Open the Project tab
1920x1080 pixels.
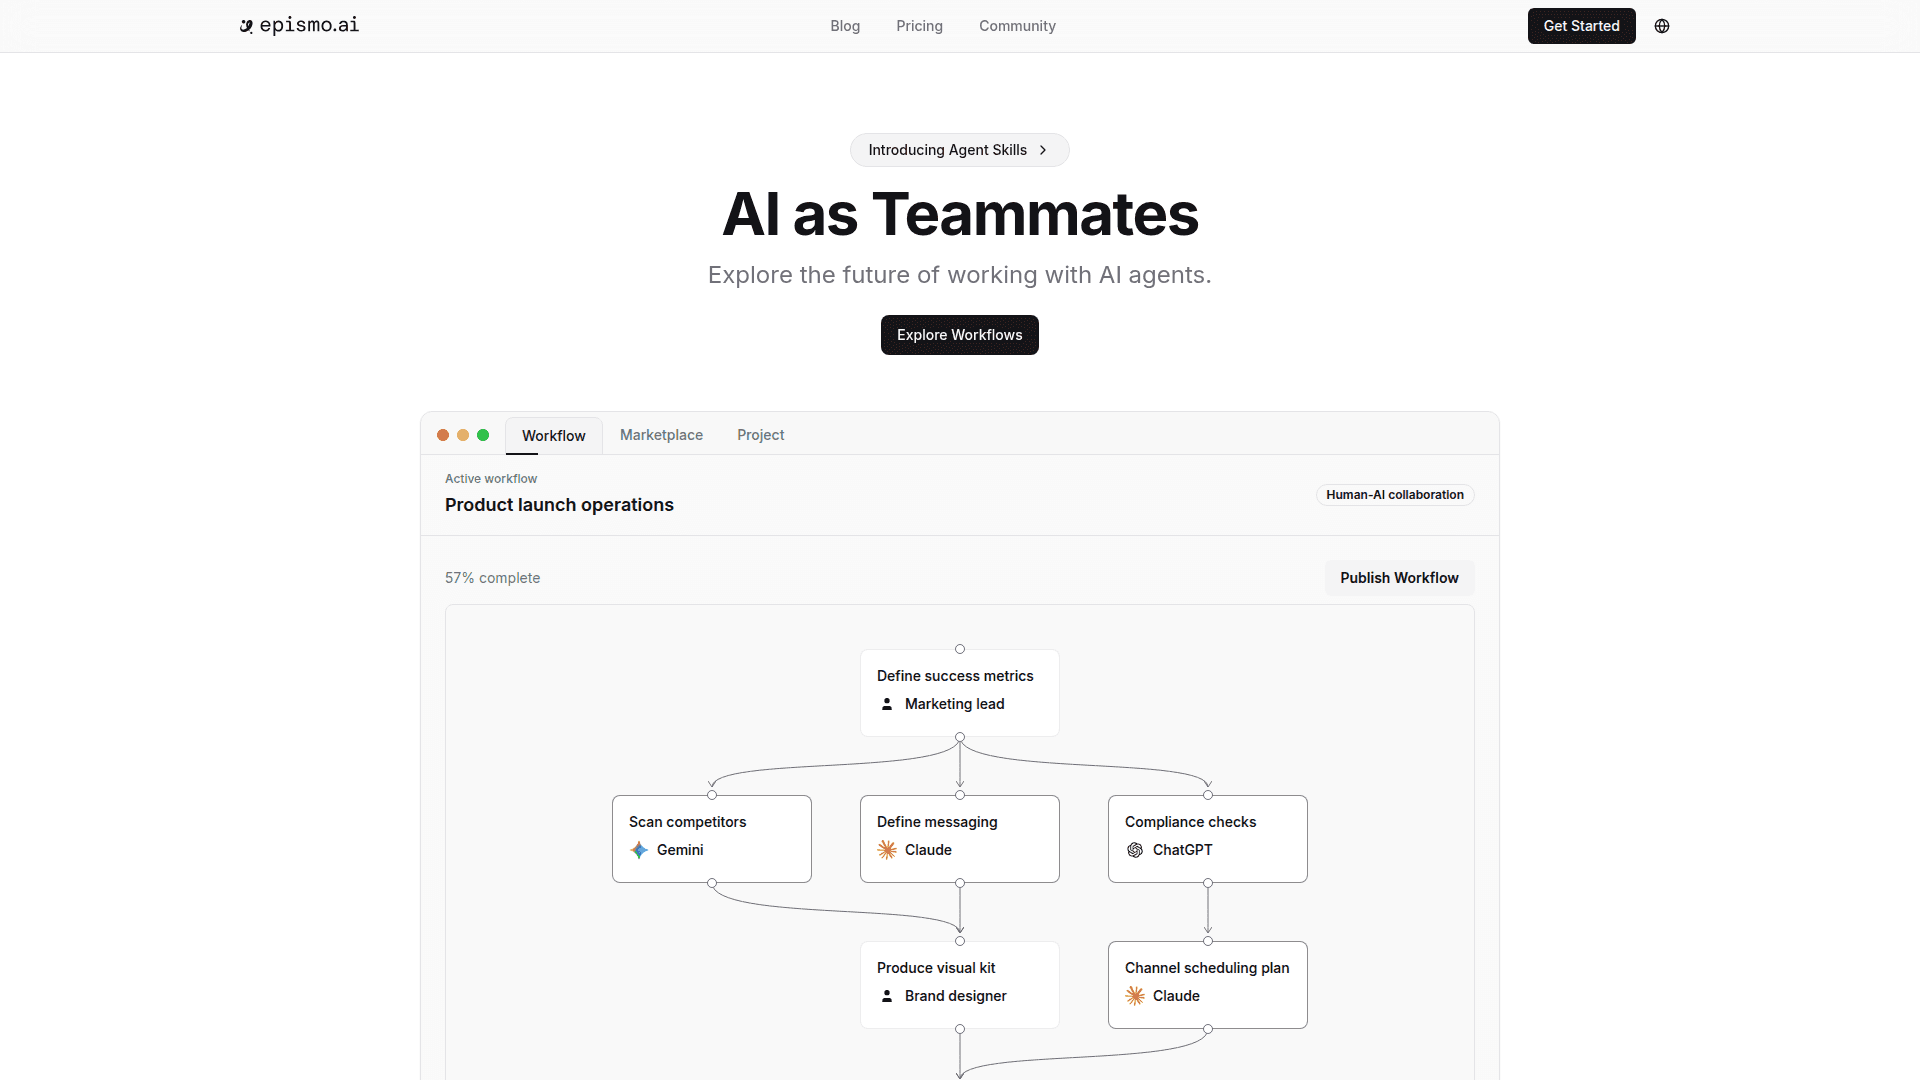click(760, 435)
